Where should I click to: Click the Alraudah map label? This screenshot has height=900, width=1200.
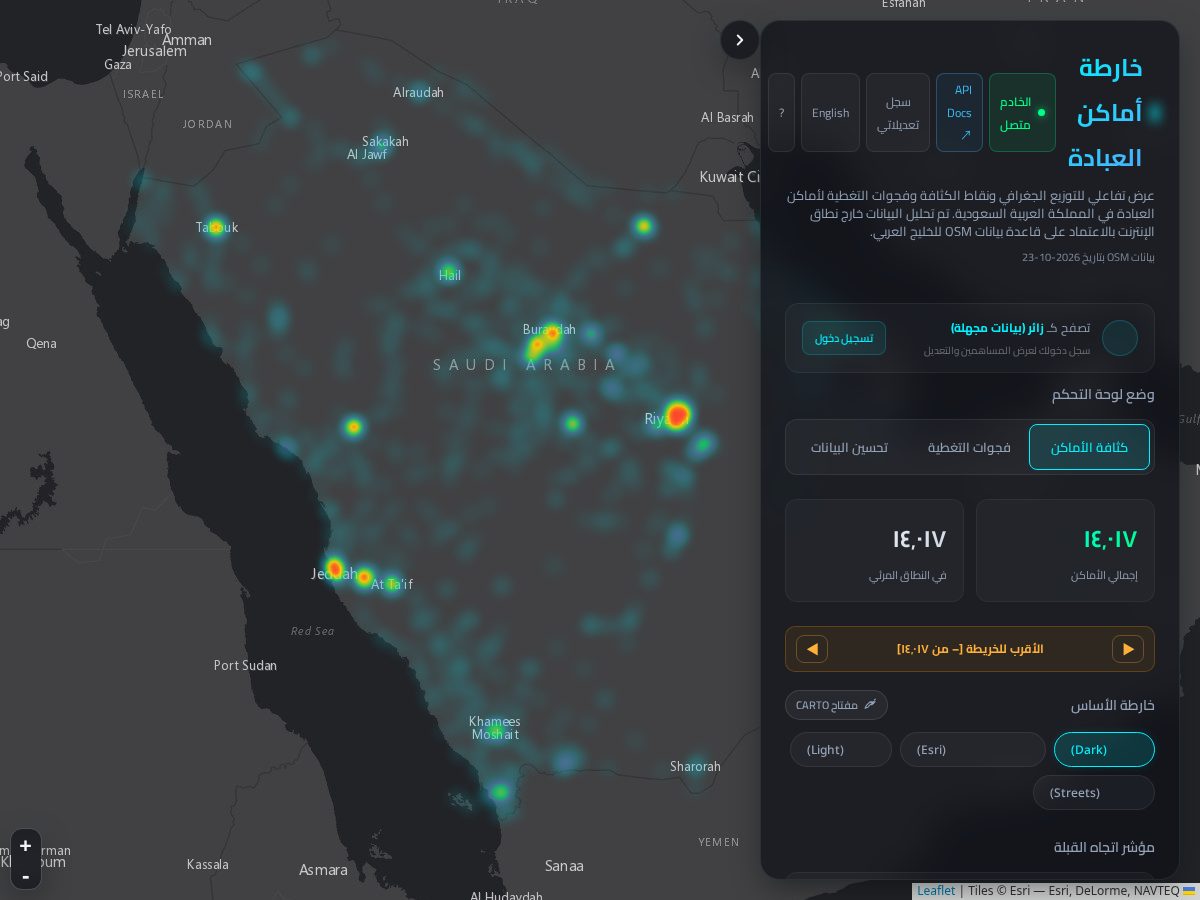point(418,92)
